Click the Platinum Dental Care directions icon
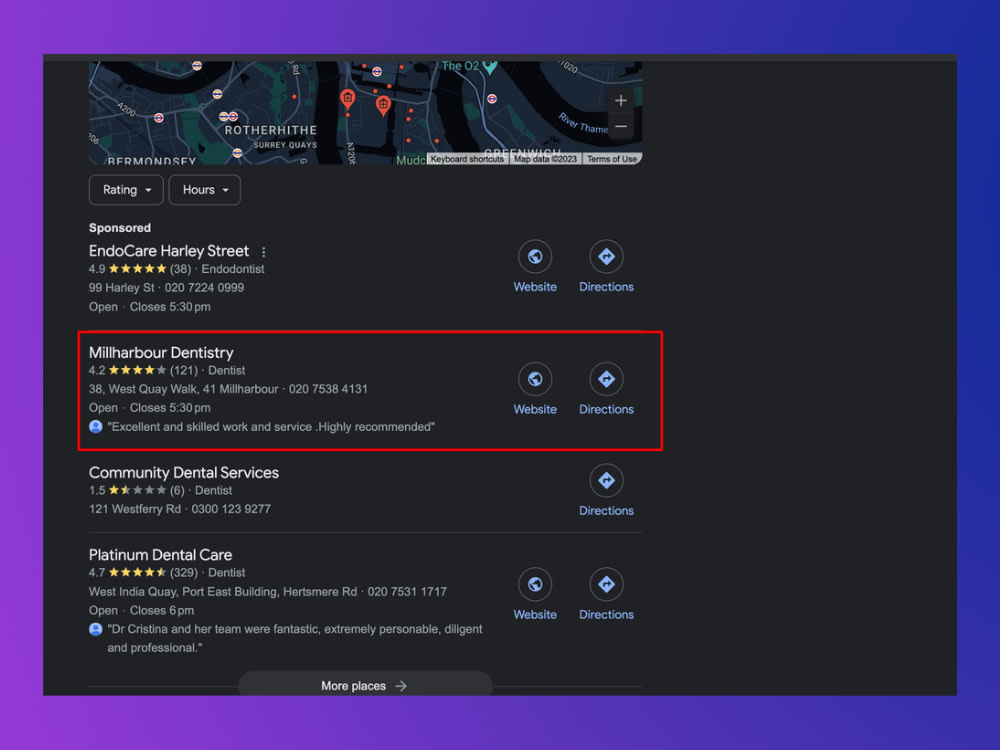 607,584
